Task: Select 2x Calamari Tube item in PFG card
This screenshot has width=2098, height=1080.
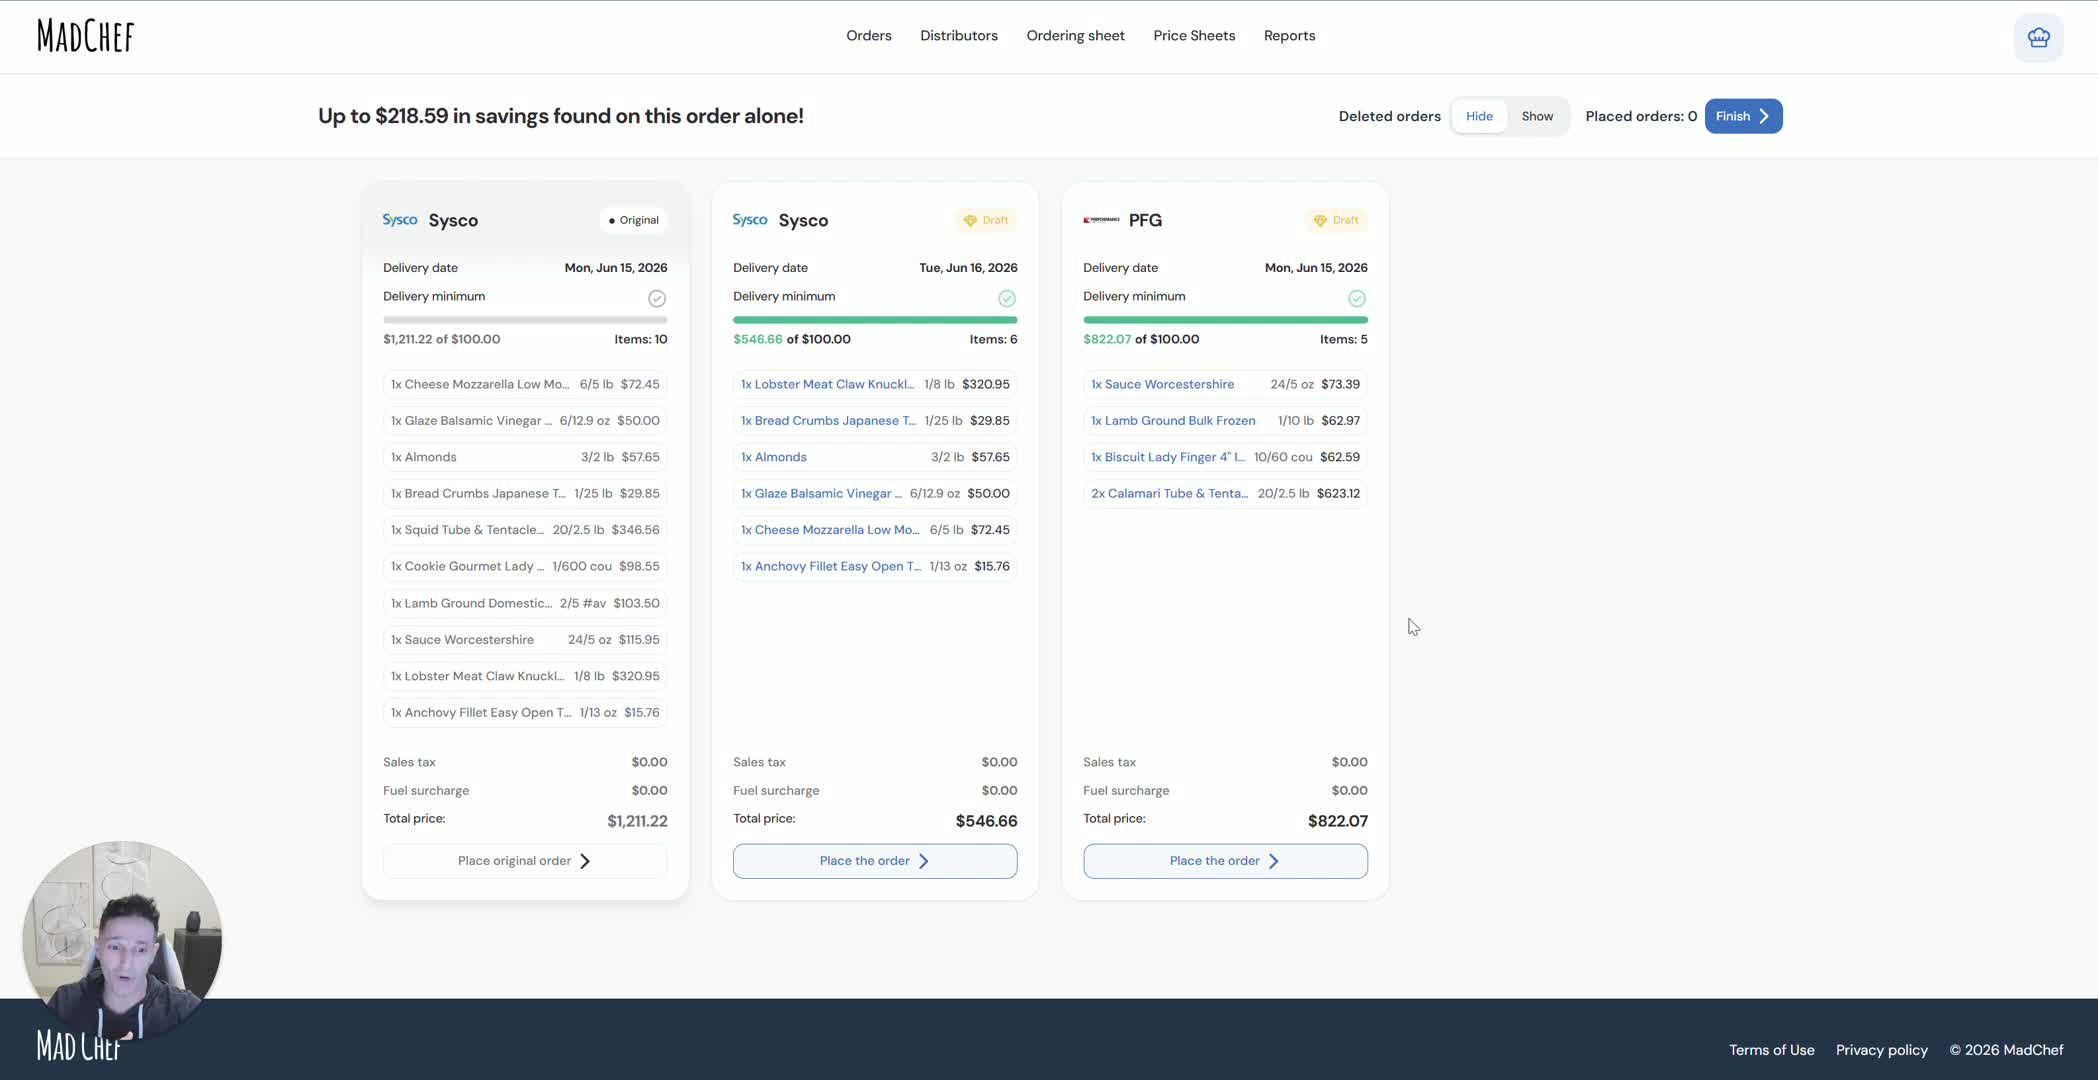Action: click(1225, 494)
